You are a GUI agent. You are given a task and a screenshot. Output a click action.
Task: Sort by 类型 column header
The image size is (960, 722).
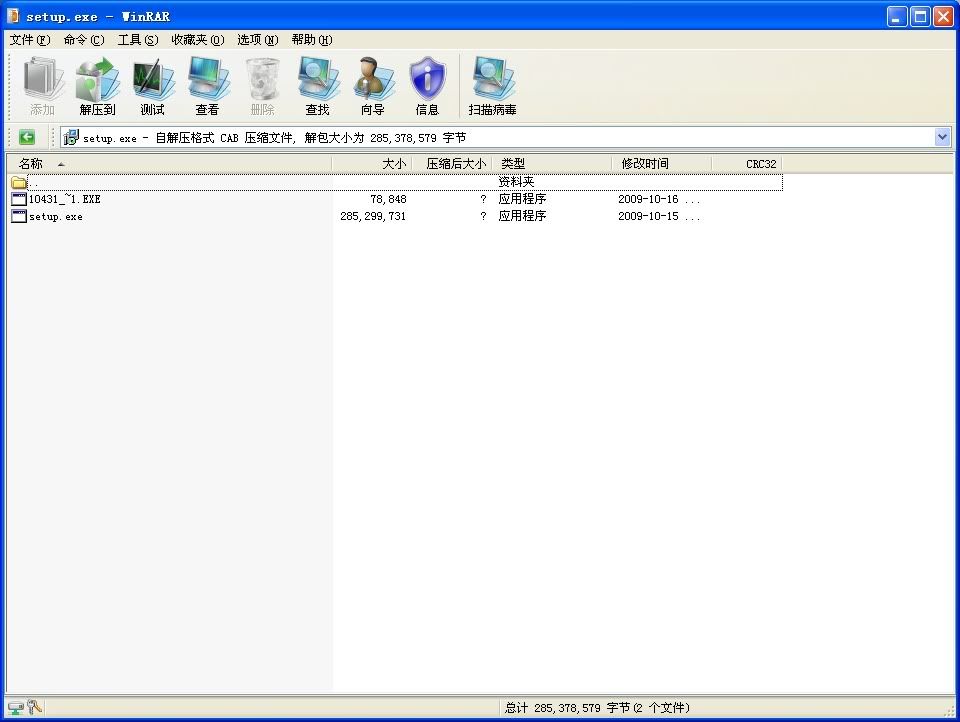tap(552, 164)
